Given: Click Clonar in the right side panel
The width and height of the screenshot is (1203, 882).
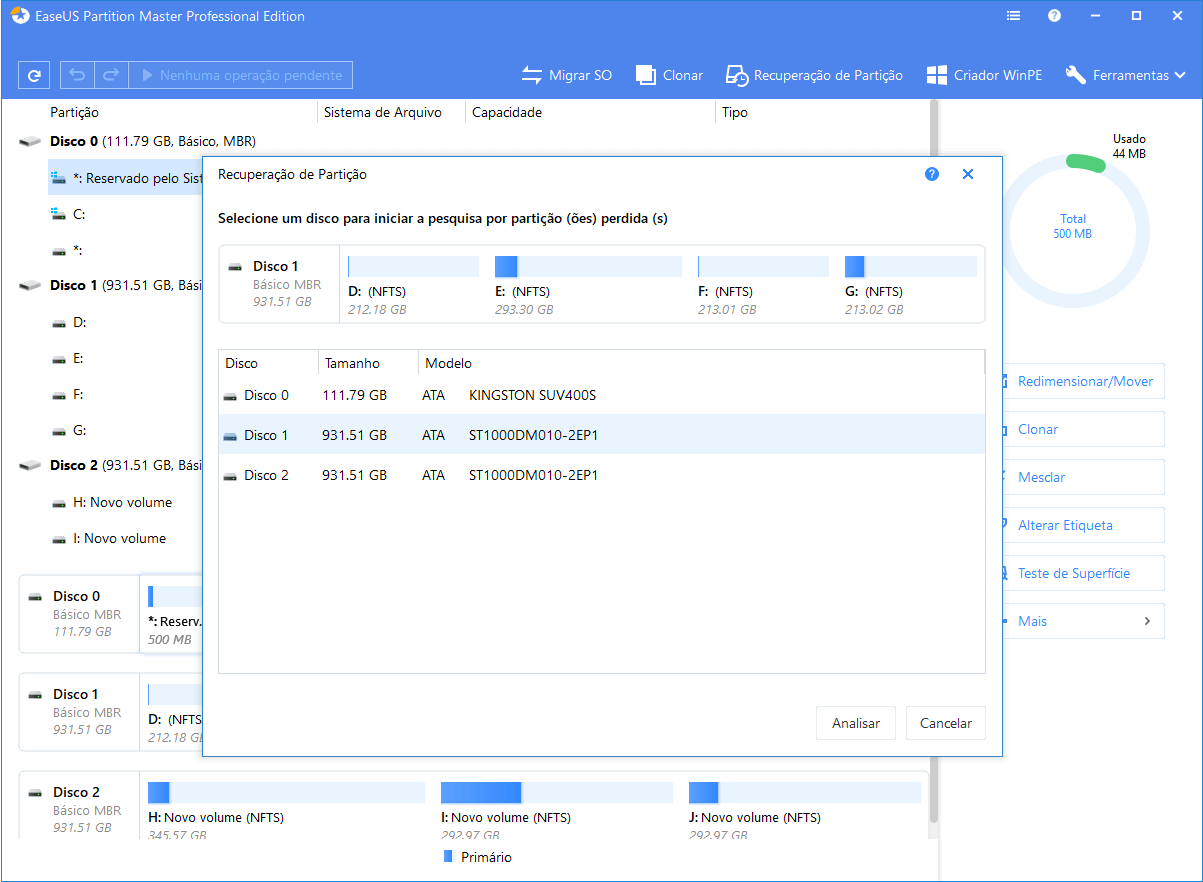Looking at the screenshot, I should coord(1084,429).
